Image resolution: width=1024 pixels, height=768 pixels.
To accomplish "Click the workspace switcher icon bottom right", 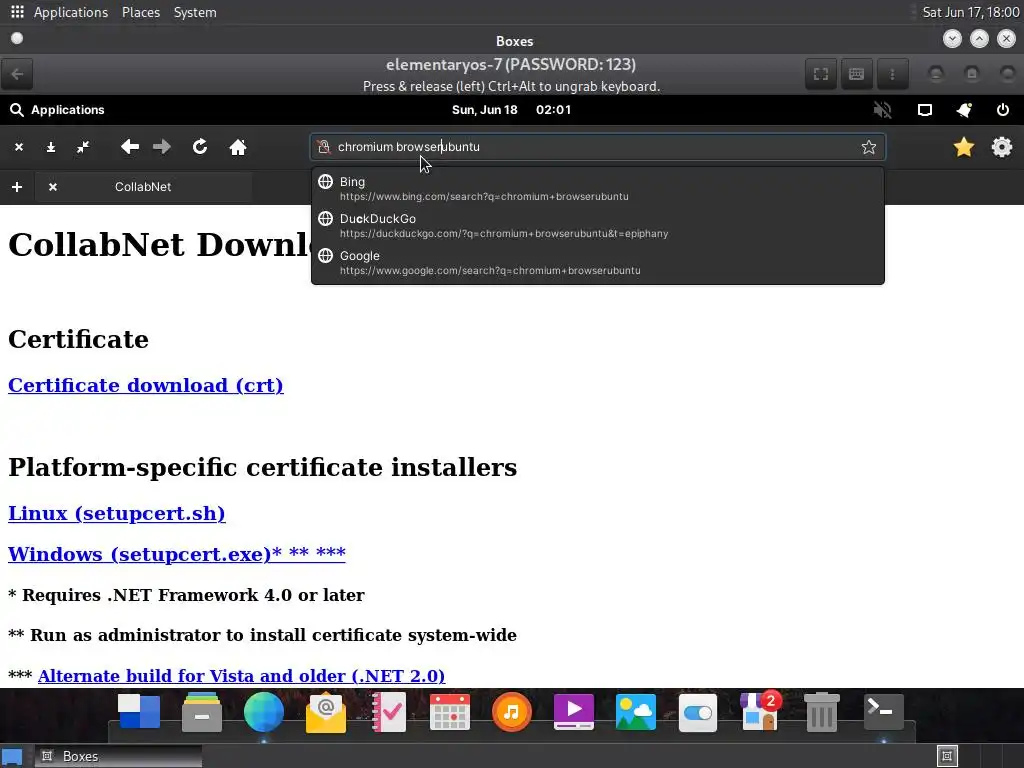I will coord(947,756).
